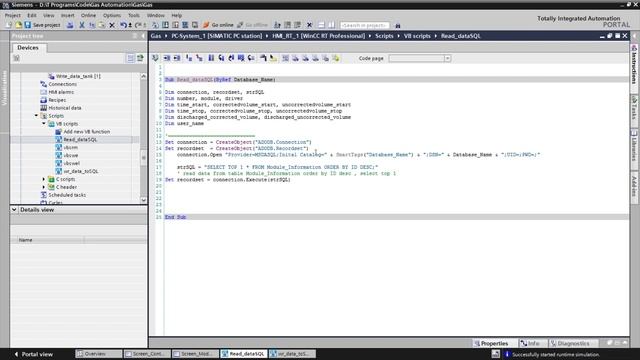Collapse the VB scripts tree node
The height and width of the screenshot is (360, 640).
(44, 123)
